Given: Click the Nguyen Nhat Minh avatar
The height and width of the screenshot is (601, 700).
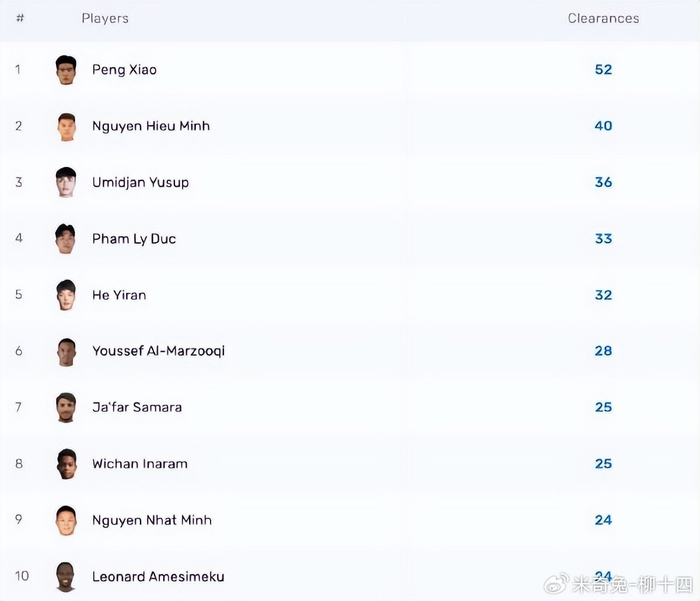Looking at the screenshot, I should pyautogui.click(x=66, y=520).
